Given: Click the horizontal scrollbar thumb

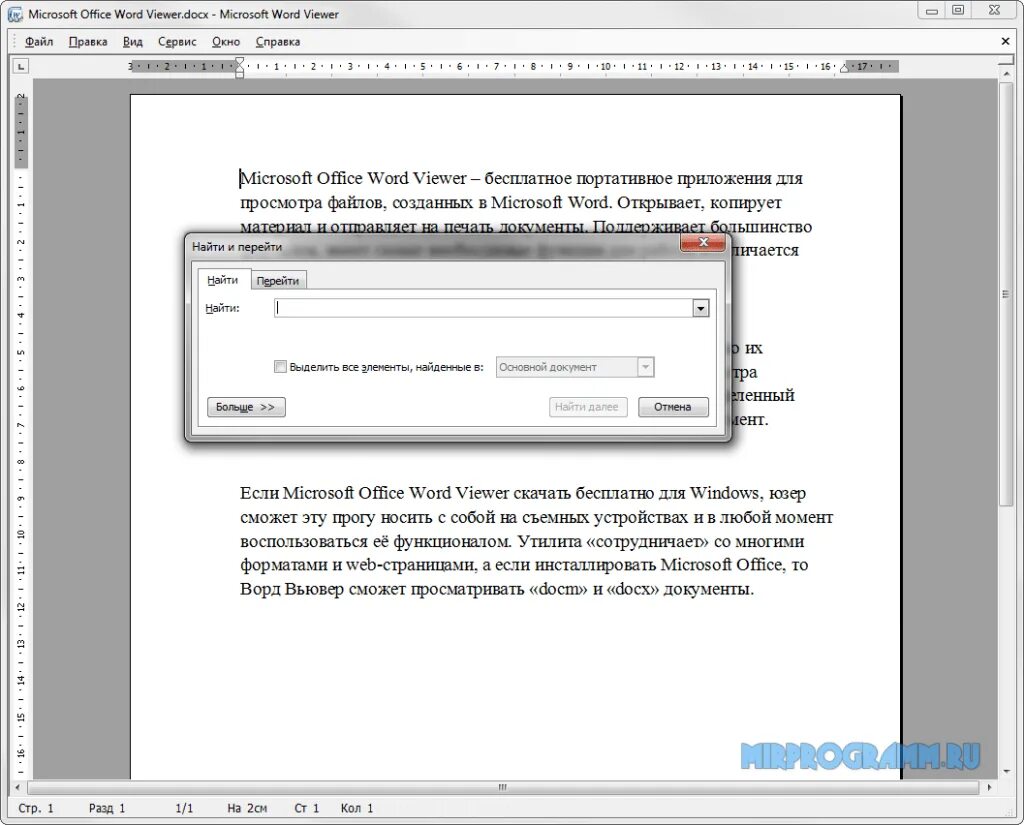Looking at the screenshot, I should point(503,787).
